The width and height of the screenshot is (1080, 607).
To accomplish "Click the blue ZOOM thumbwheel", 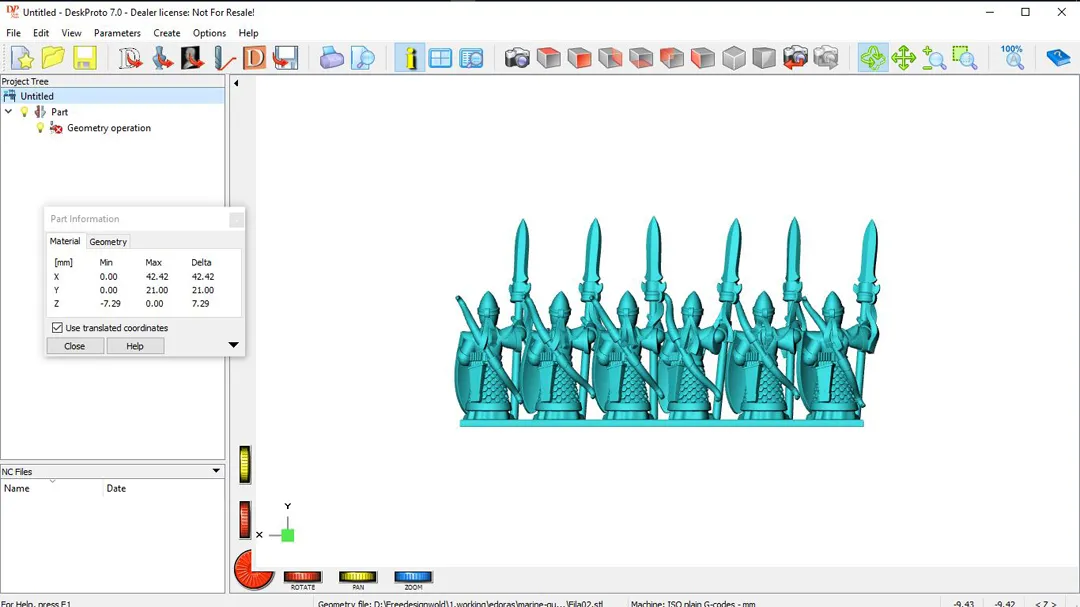I will pos(413,577).
